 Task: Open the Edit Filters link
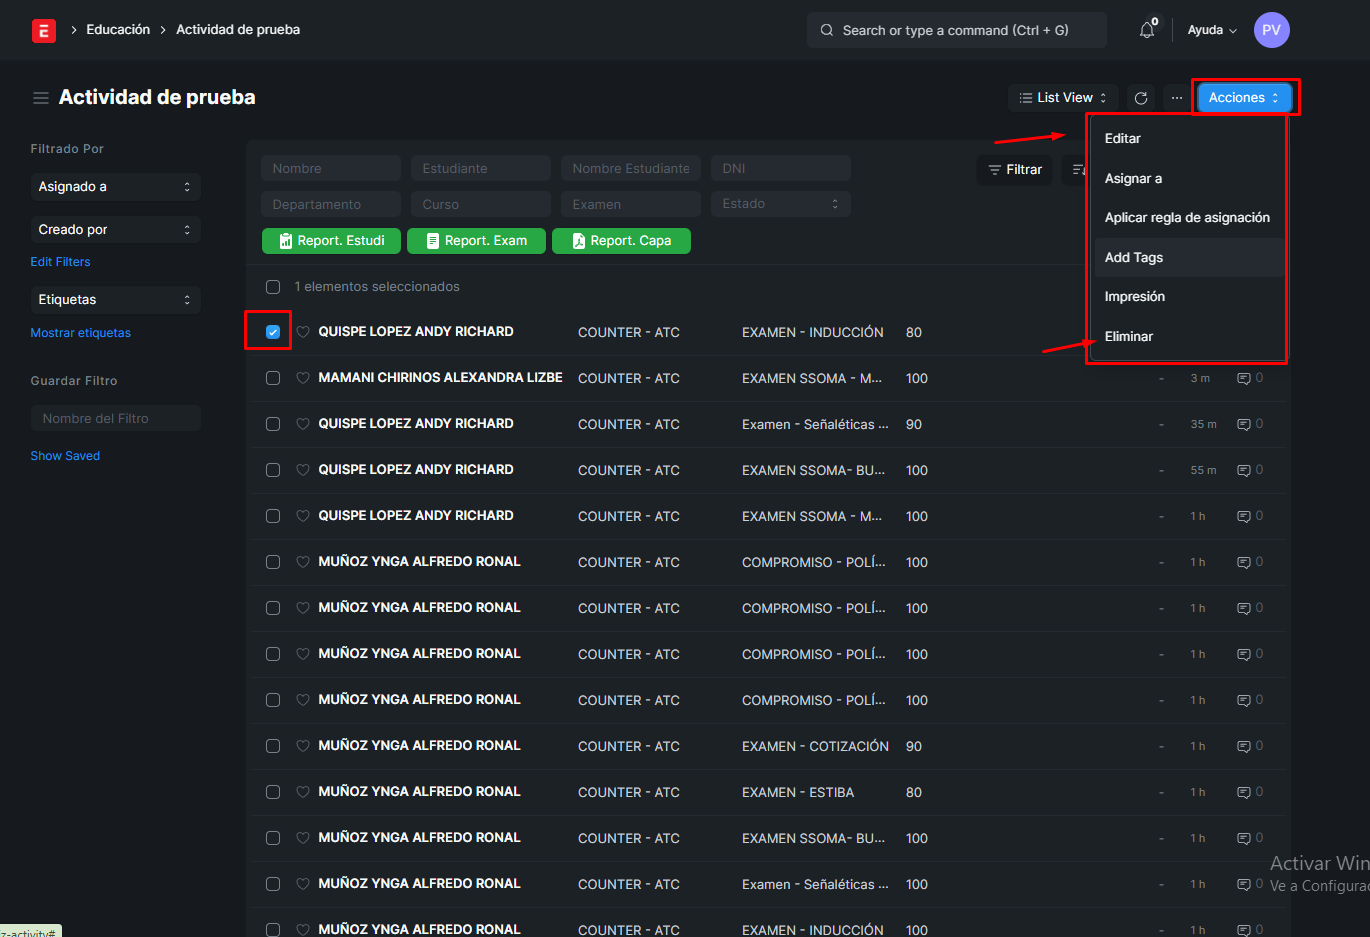tap(60, 262)
